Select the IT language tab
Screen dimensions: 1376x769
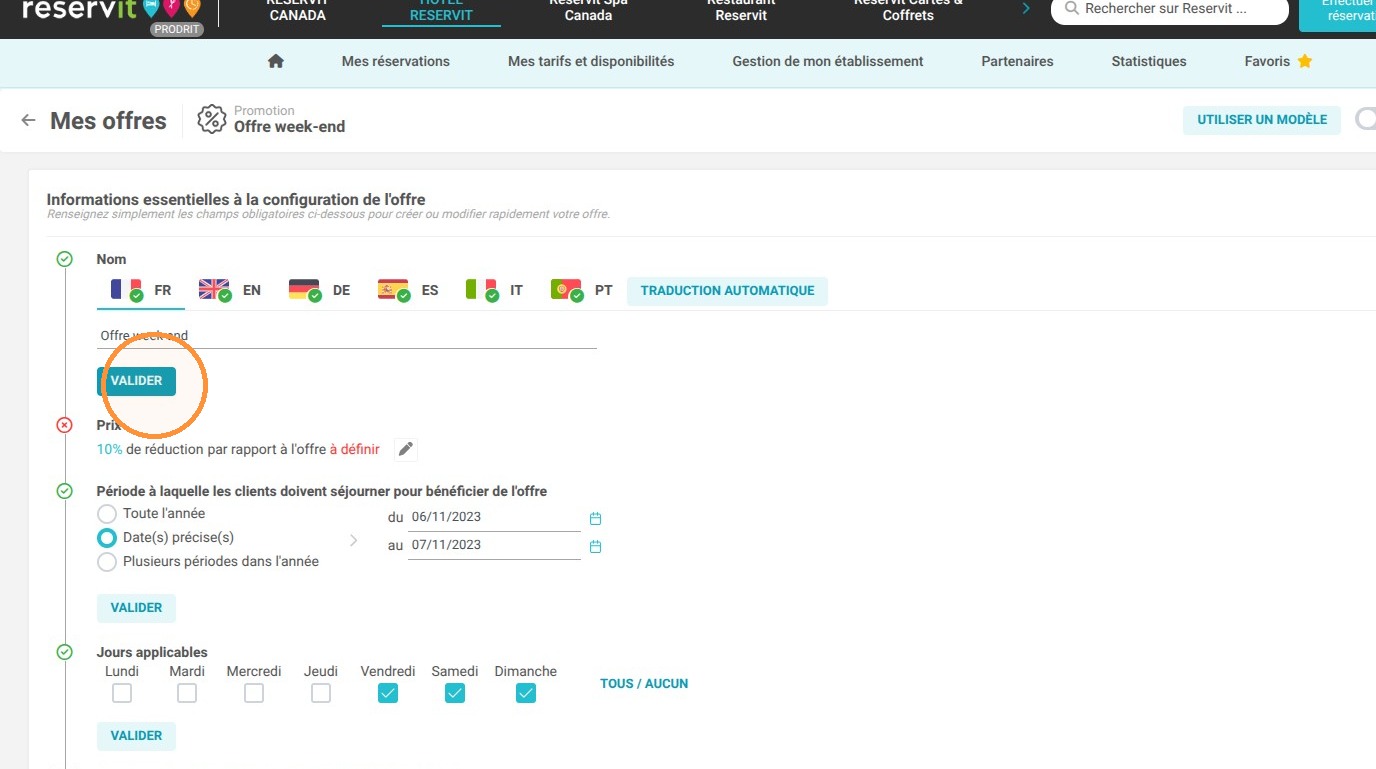(x=494, y=290)
